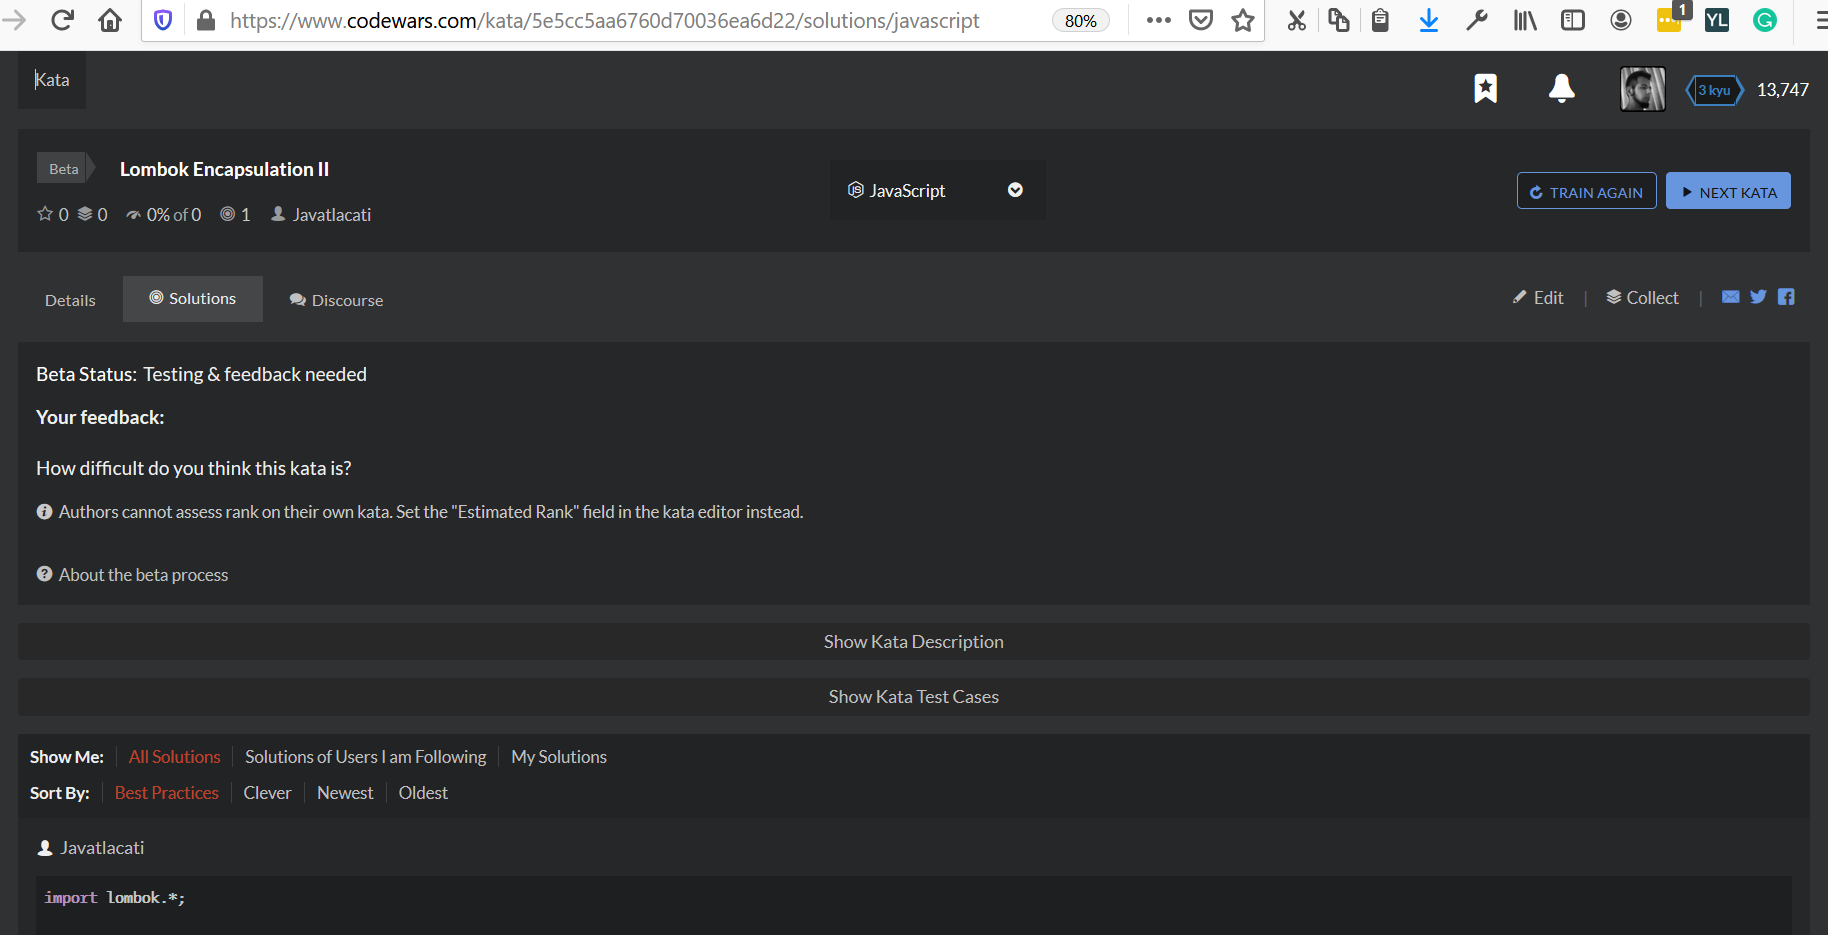Image resolution: width=1828 pixels, height=935 pixels.
Task: Toggle the sidebar view icon
Action: pos(1573,20)
